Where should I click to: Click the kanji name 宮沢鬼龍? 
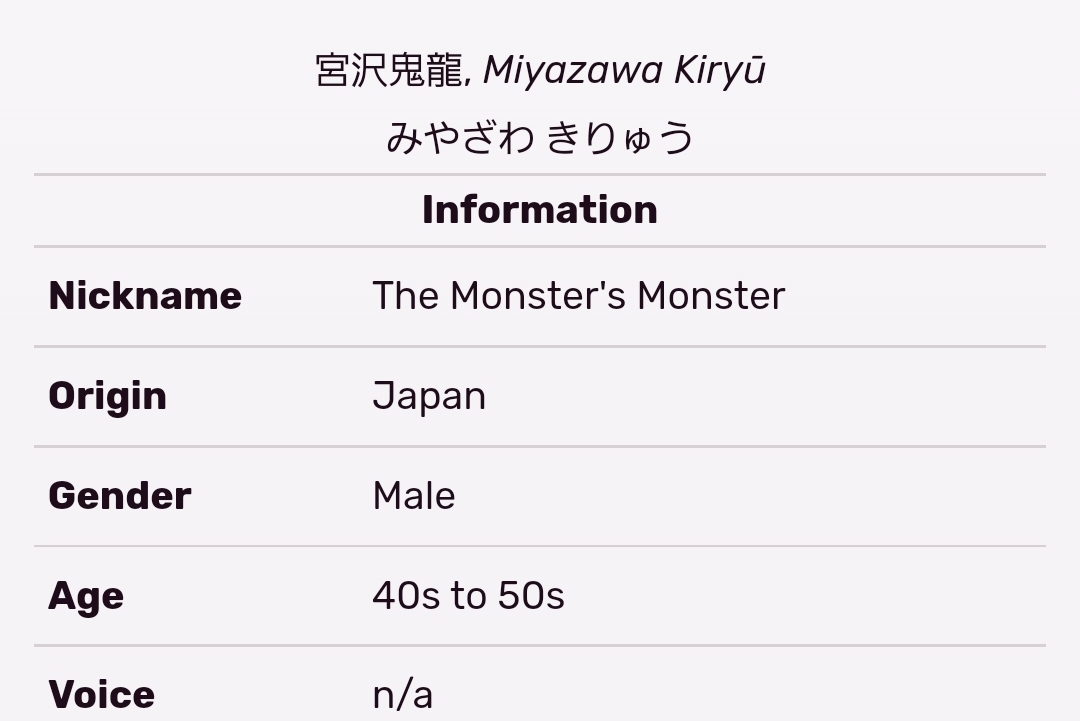pos(390,71)
